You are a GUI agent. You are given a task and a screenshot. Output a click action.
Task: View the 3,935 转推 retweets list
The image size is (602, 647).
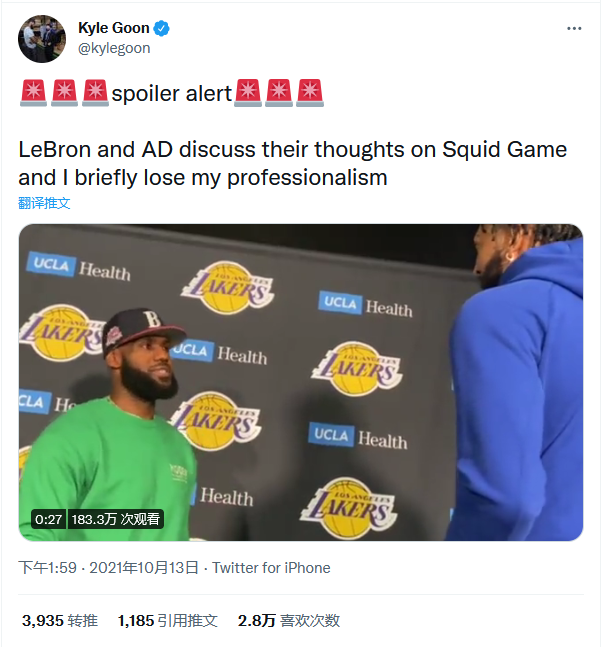click(x=60, y=621)
